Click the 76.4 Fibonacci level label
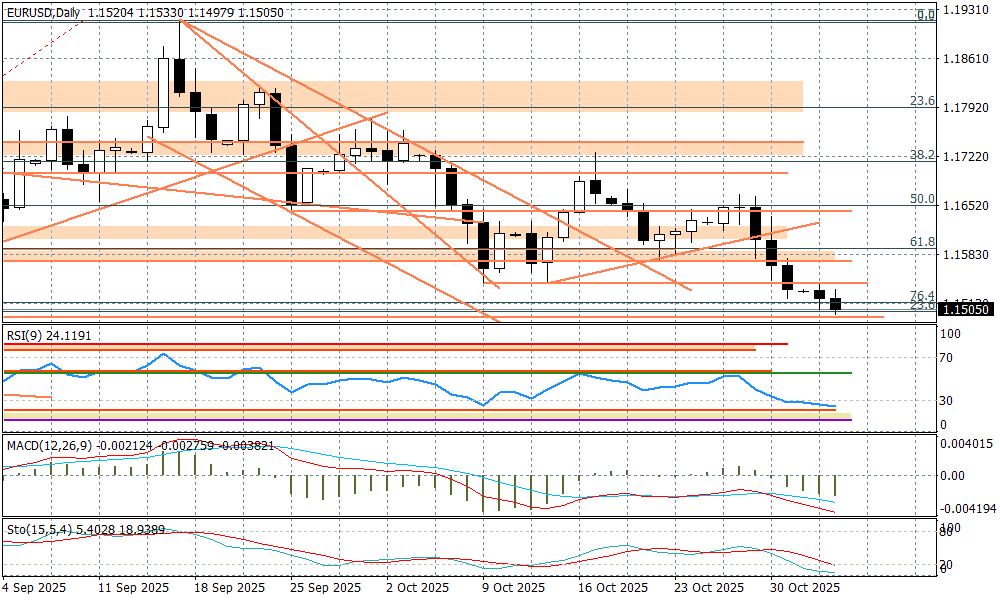 click(922, 296)
